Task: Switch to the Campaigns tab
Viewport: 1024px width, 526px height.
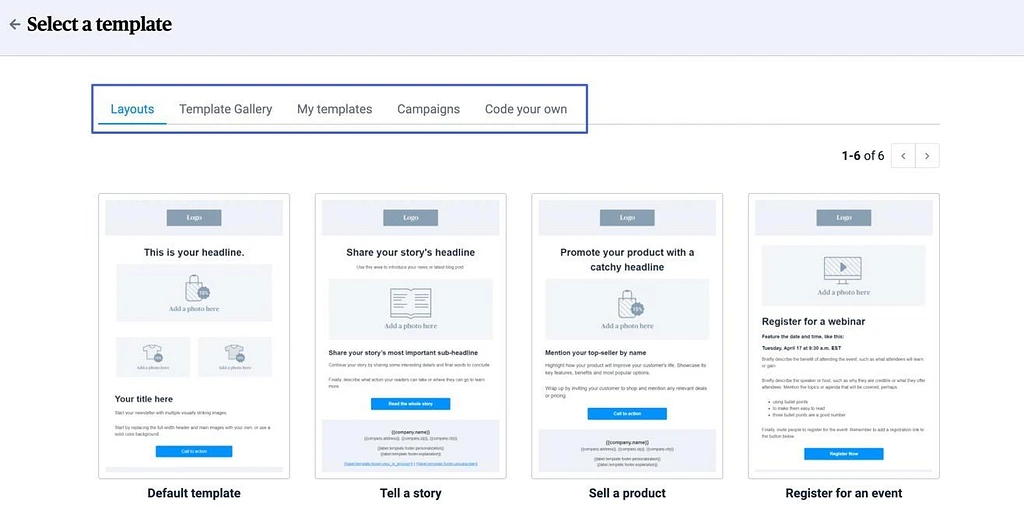Action: [x=428, y=109]
